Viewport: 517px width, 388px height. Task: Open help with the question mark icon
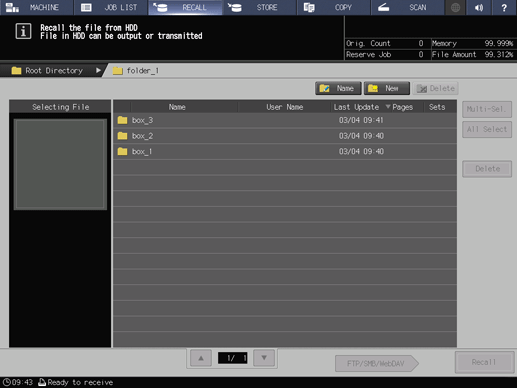coord(504,7)
